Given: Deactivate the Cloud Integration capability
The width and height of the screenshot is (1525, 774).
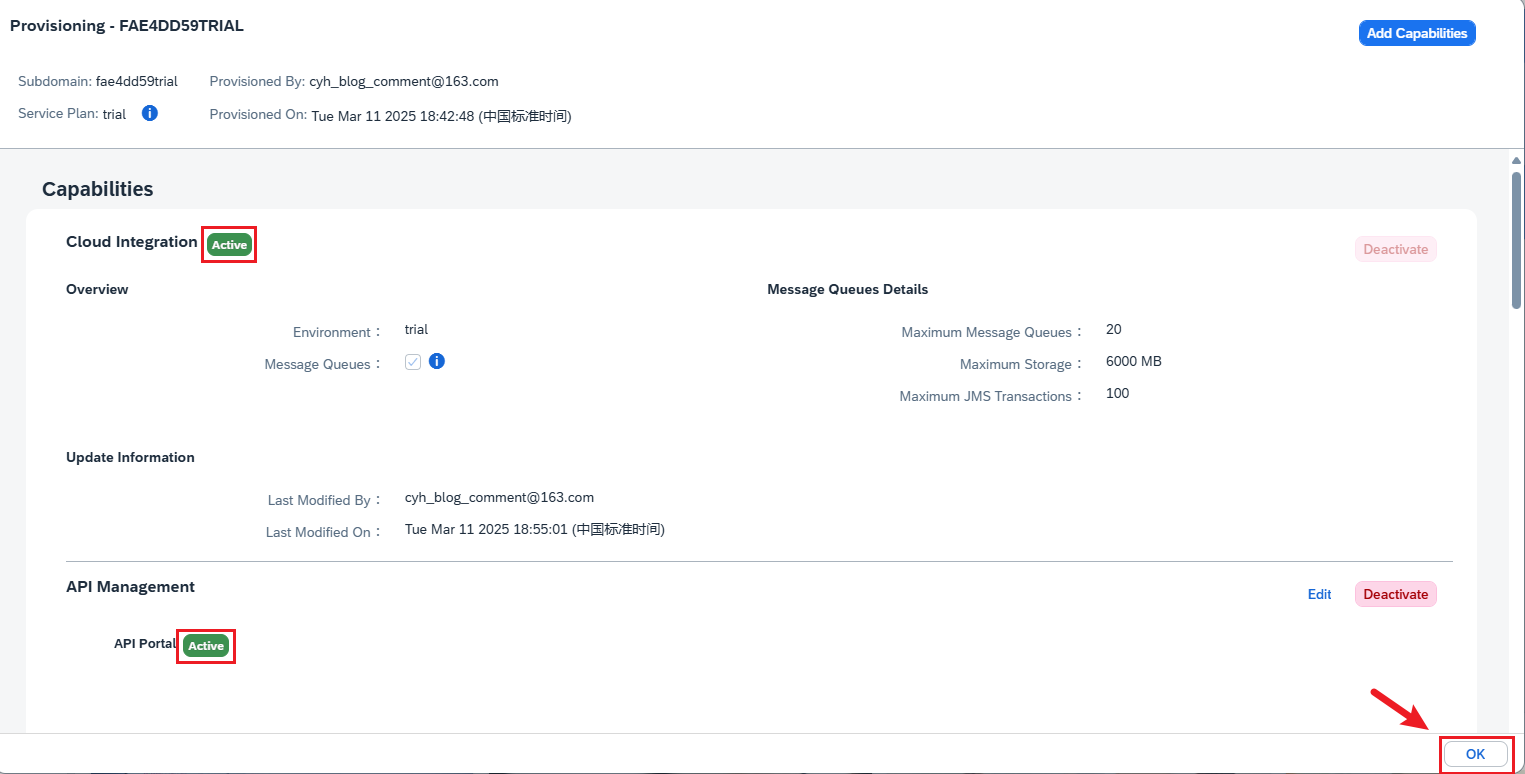Looking at the screenshot, I should (x=1395, y=249).
